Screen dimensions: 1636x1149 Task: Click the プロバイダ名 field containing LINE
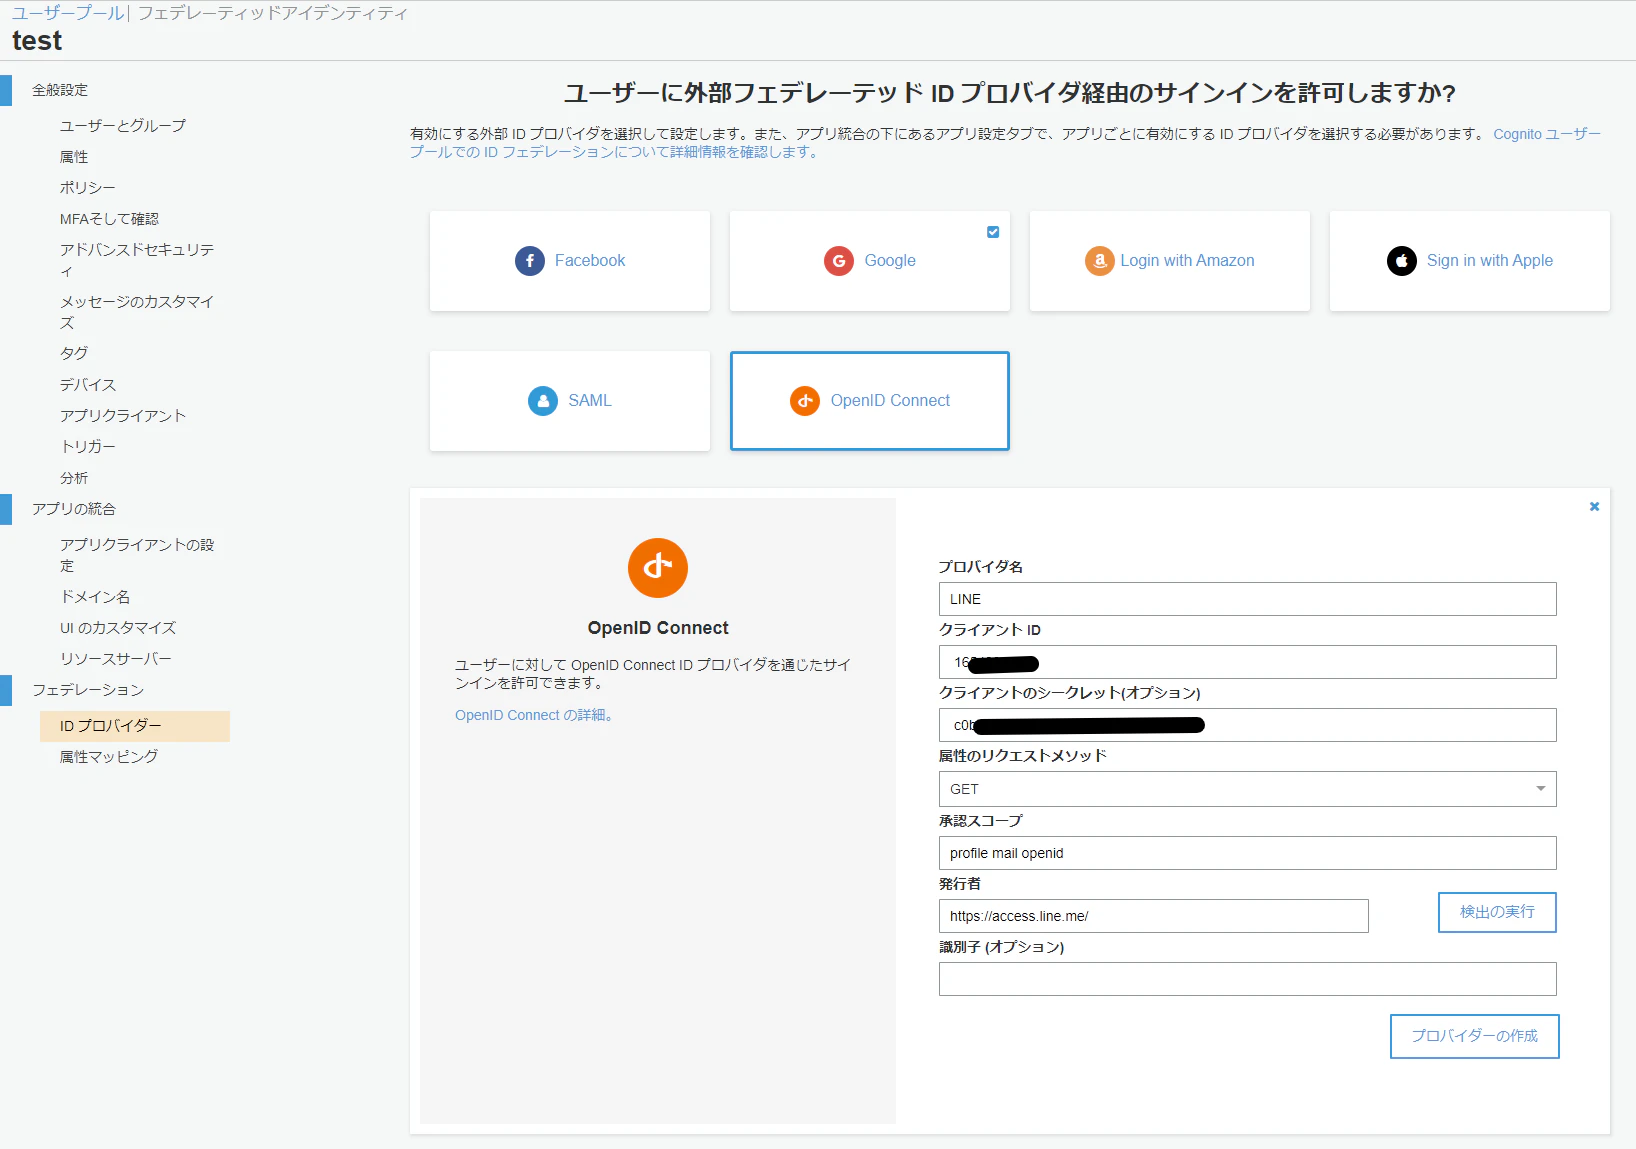(1248, 599)
